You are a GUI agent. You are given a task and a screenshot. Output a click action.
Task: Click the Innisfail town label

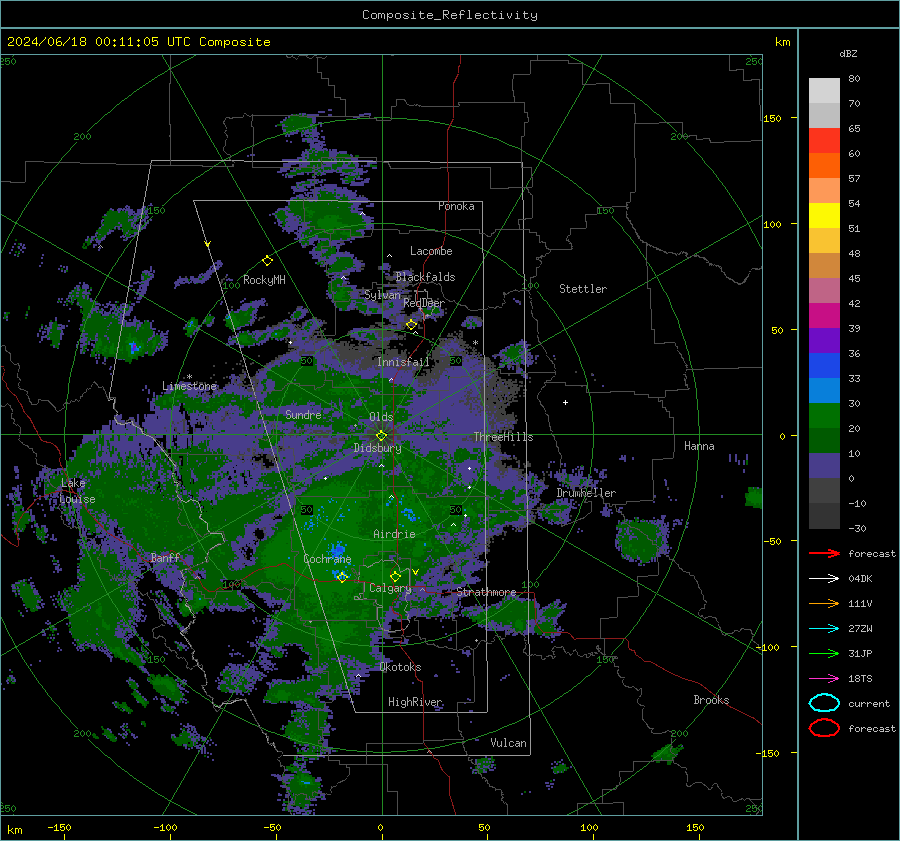pyautogui.click(x=403, y=362)
